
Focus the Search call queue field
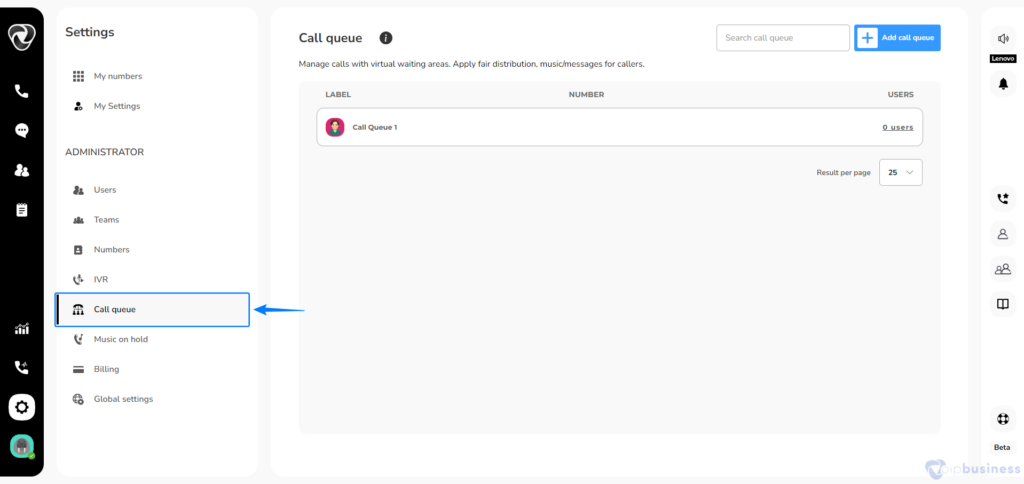[782, 38]
